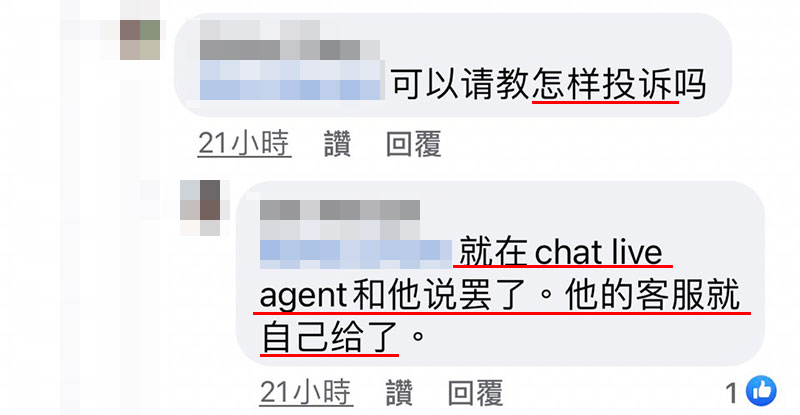The height and width of the screenshot is (415, 800).
Task: Click 回覆 under the chat live agent reply
Action: [475, 392]
